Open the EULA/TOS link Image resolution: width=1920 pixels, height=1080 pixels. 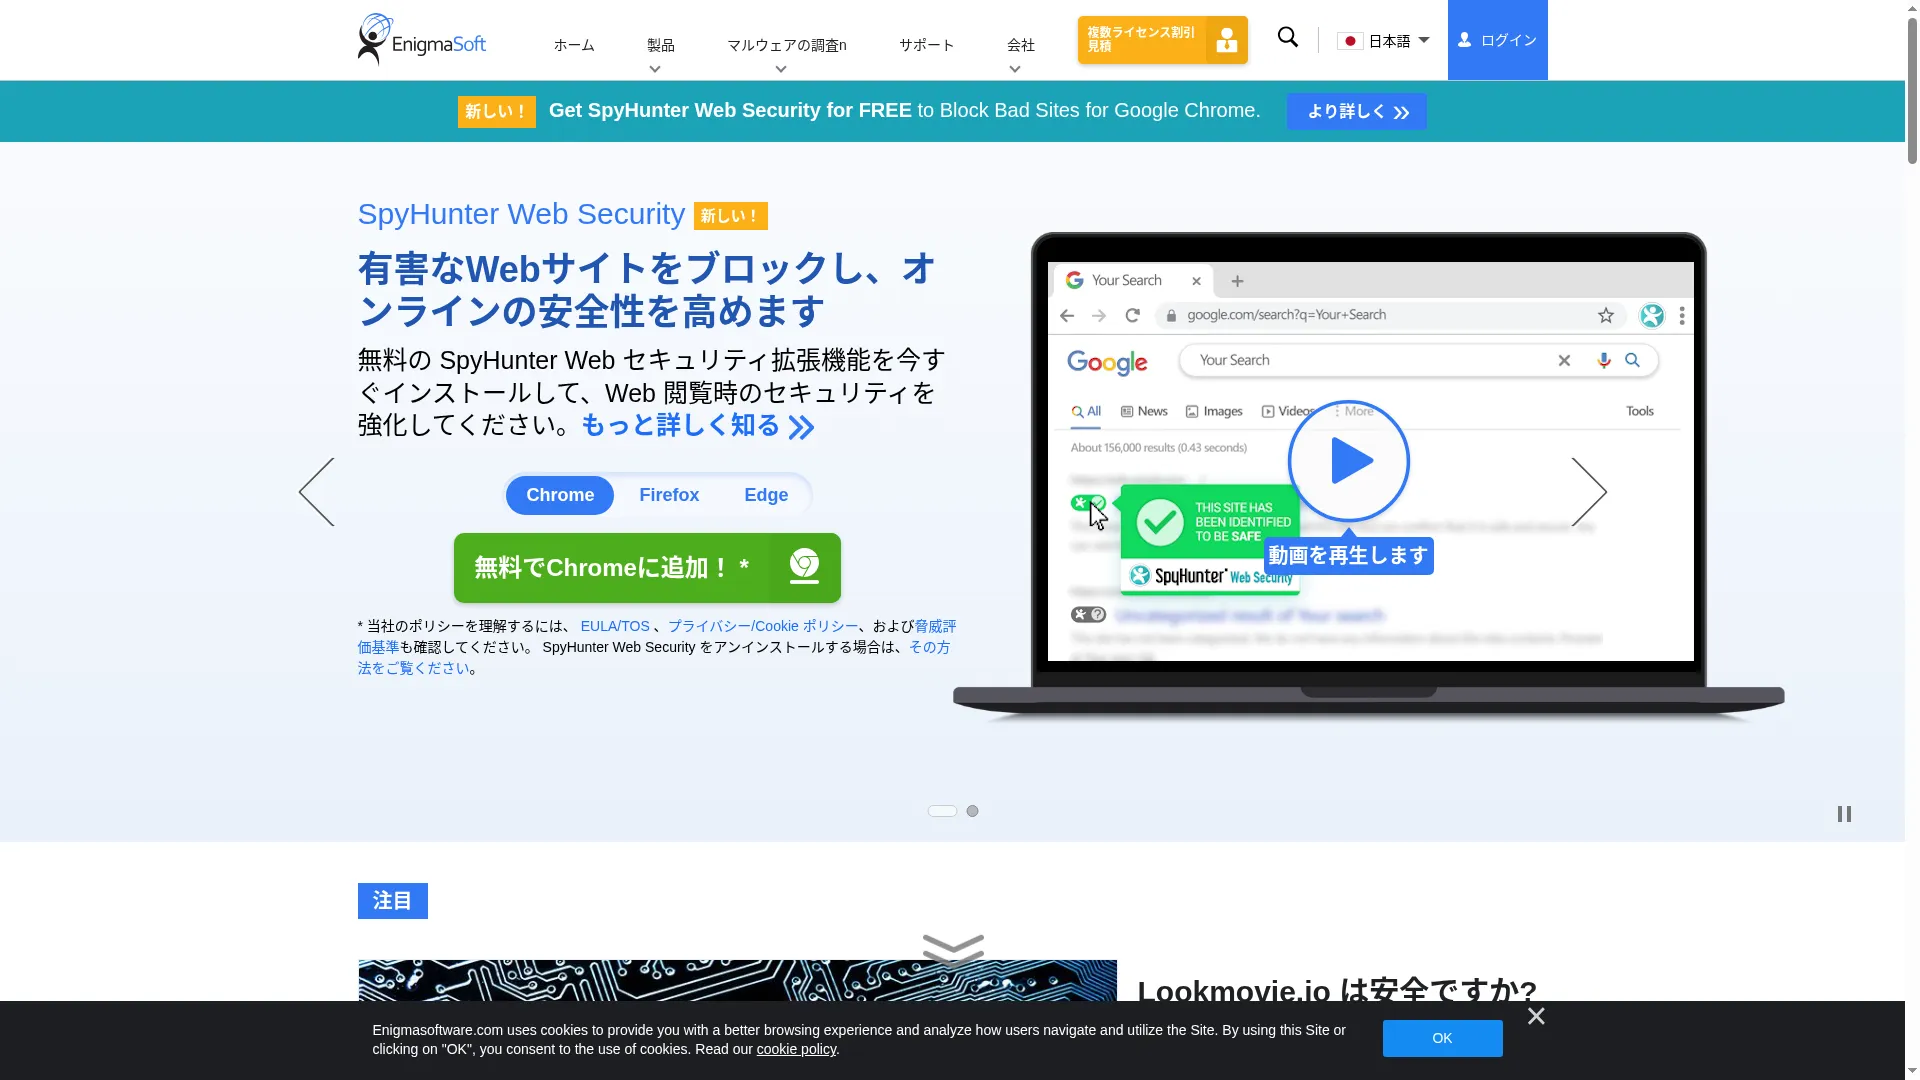(x=615, y=626)
